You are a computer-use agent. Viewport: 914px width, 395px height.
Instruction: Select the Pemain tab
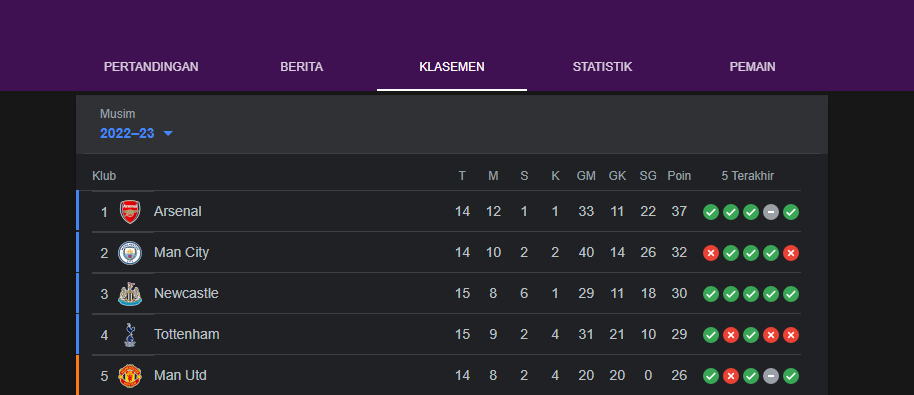click(753, 67)
